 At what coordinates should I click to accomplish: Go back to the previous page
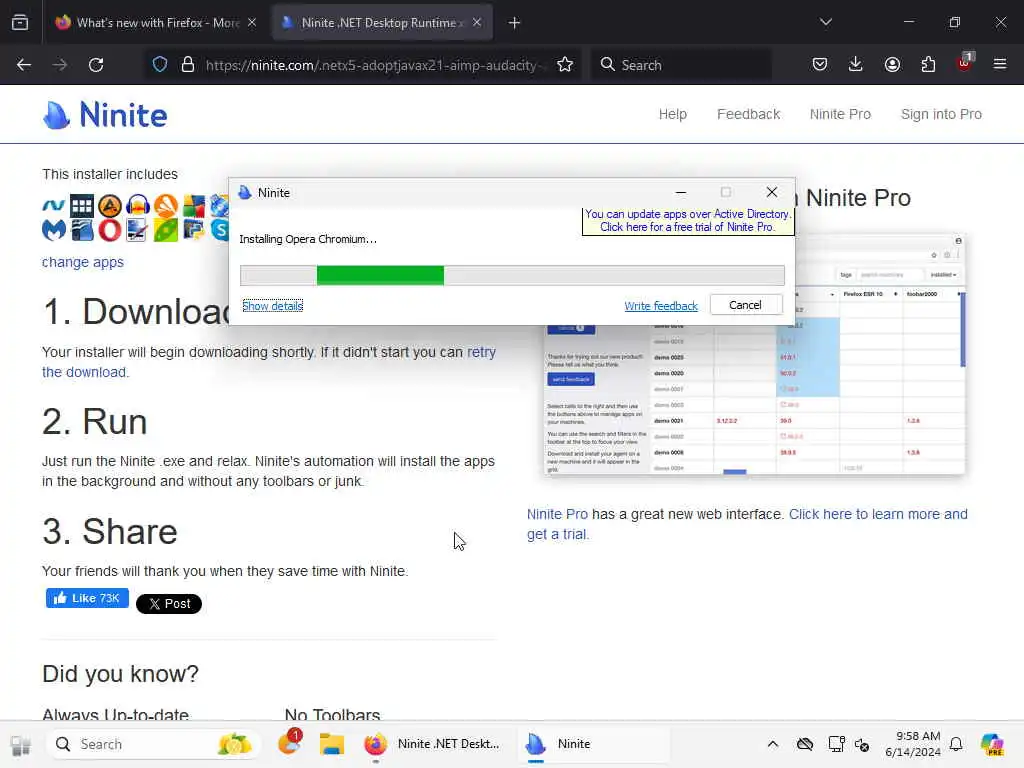click(x=24, y=65)
